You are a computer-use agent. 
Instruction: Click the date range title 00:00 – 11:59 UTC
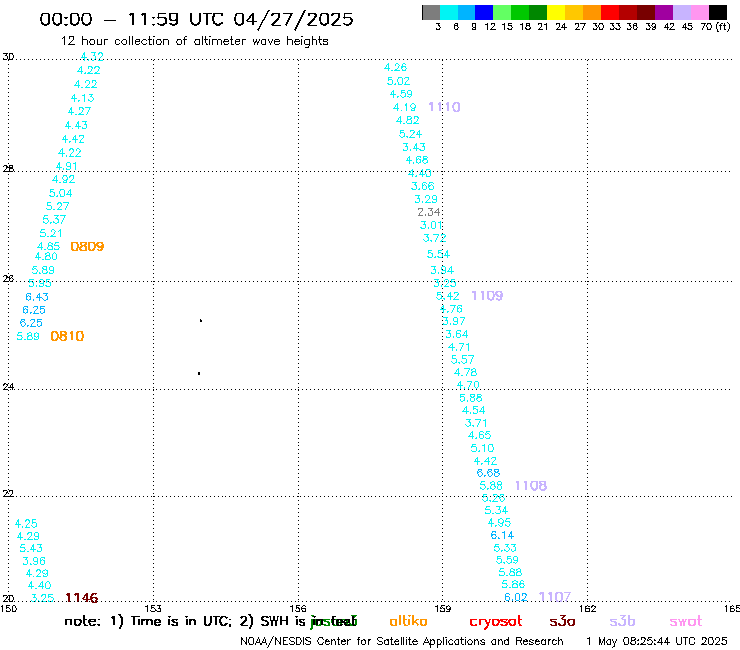point(196,19)
